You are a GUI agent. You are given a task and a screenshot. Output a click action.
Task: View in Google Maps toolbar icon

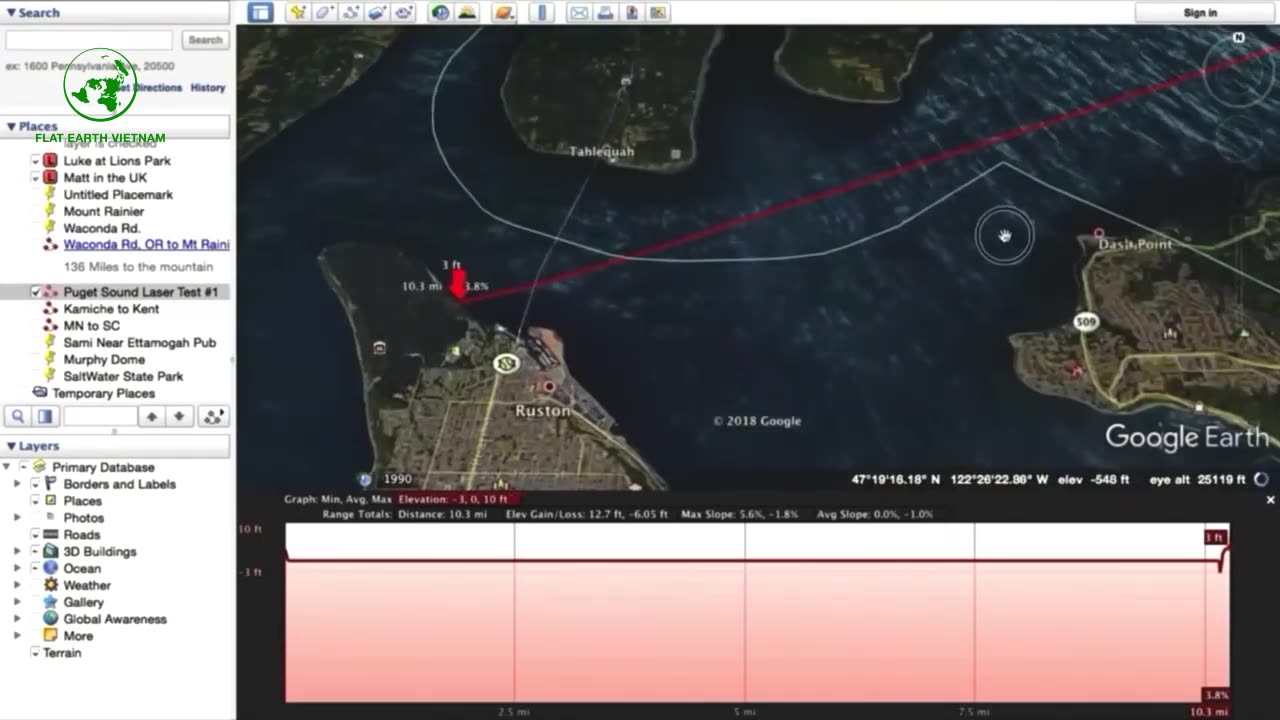click(658, 12)
